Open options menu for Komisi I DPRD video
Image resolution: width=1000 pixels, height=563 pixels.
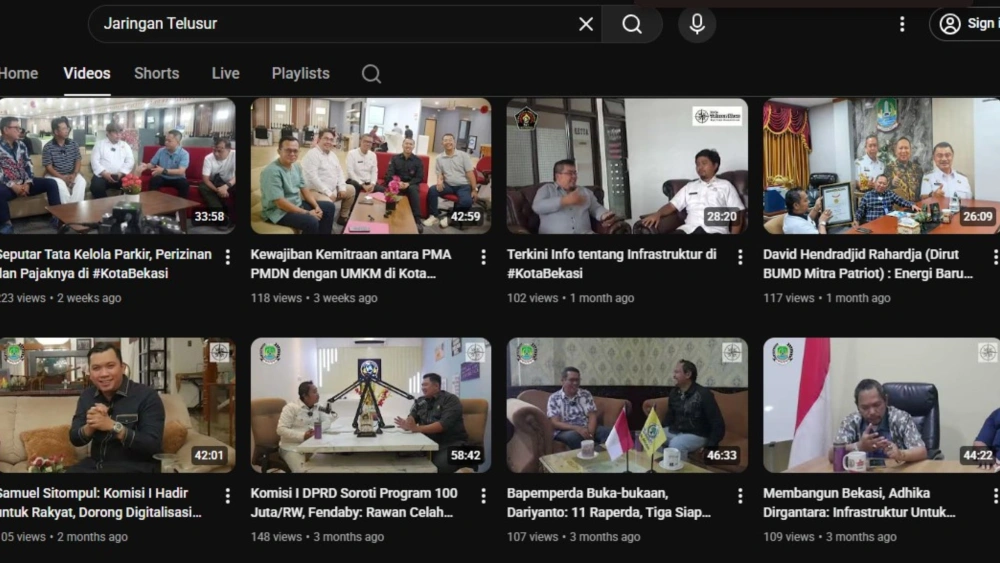click(x=483, y=496)
